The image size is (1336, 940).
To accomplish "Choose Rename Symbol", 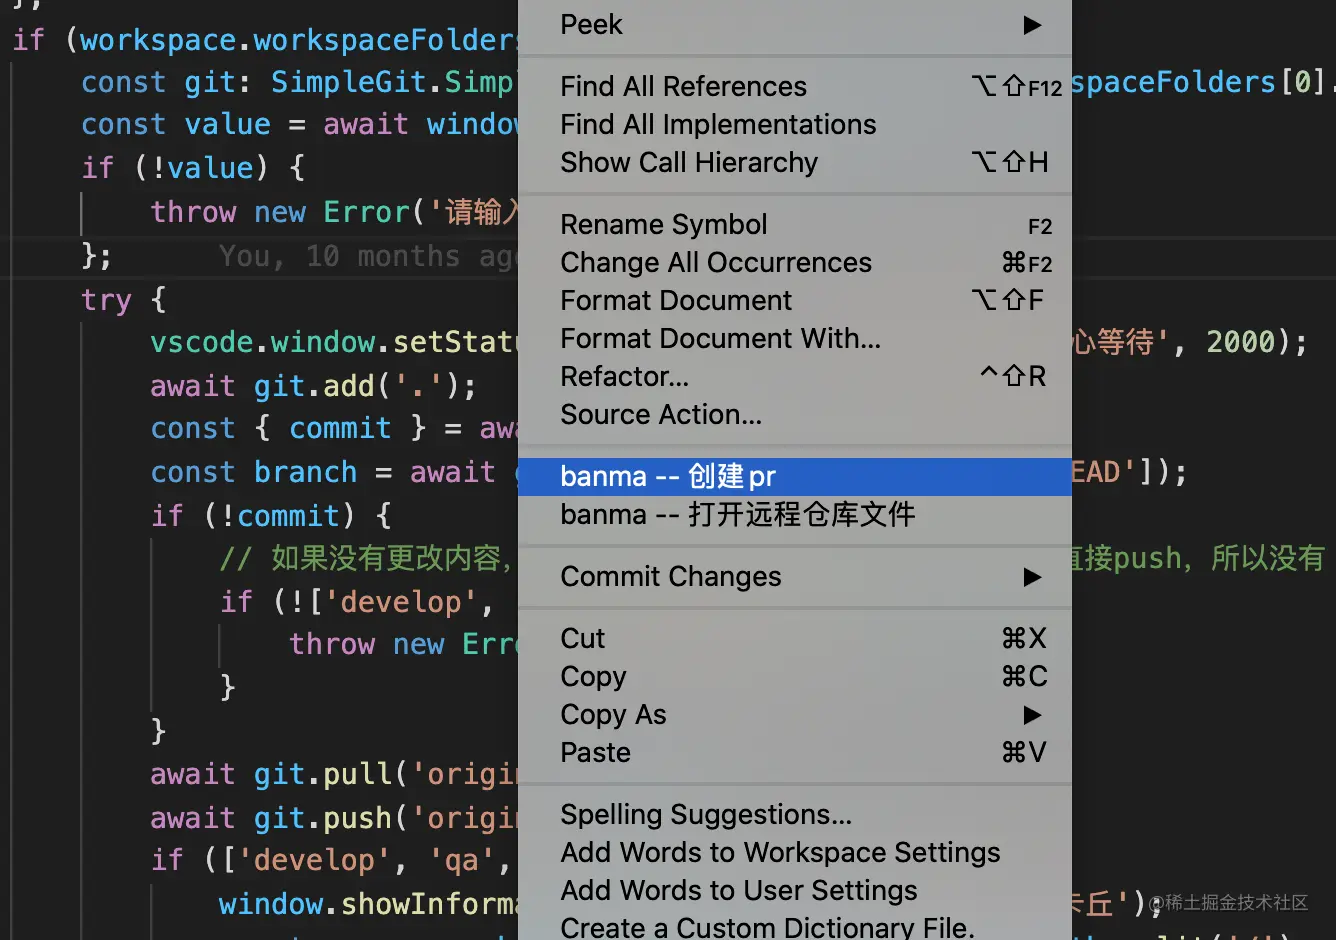I will point(795,224).
